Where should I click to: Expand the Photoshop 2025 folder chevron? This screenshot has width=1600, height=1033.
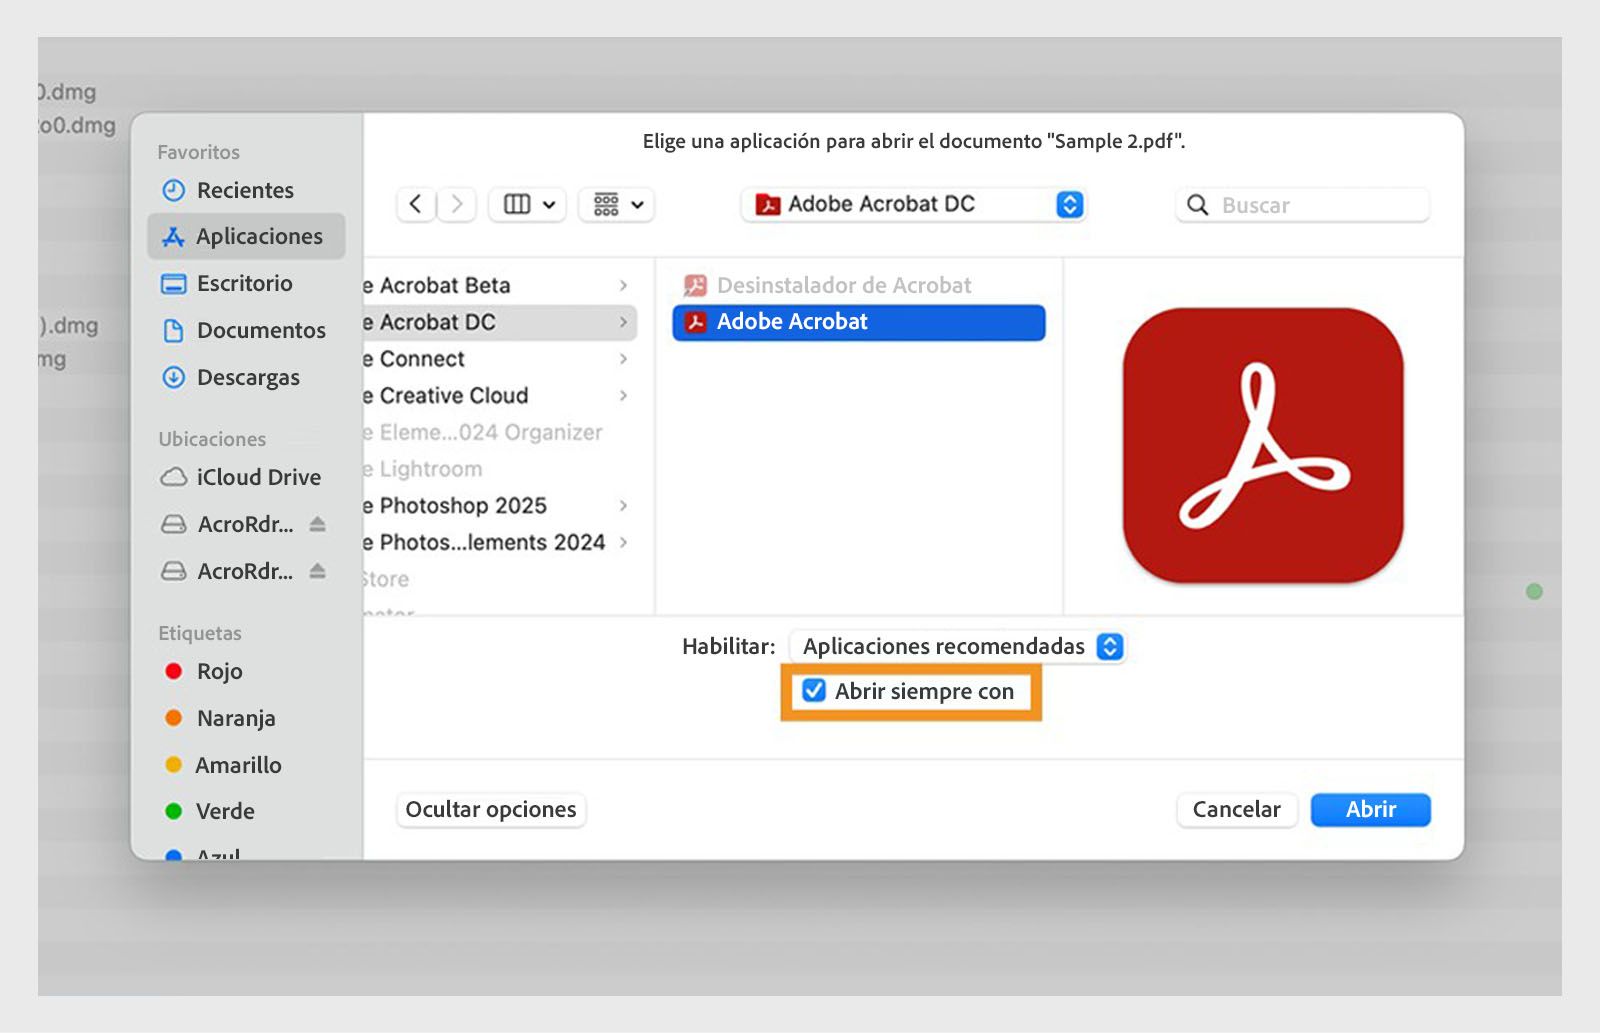623,506
